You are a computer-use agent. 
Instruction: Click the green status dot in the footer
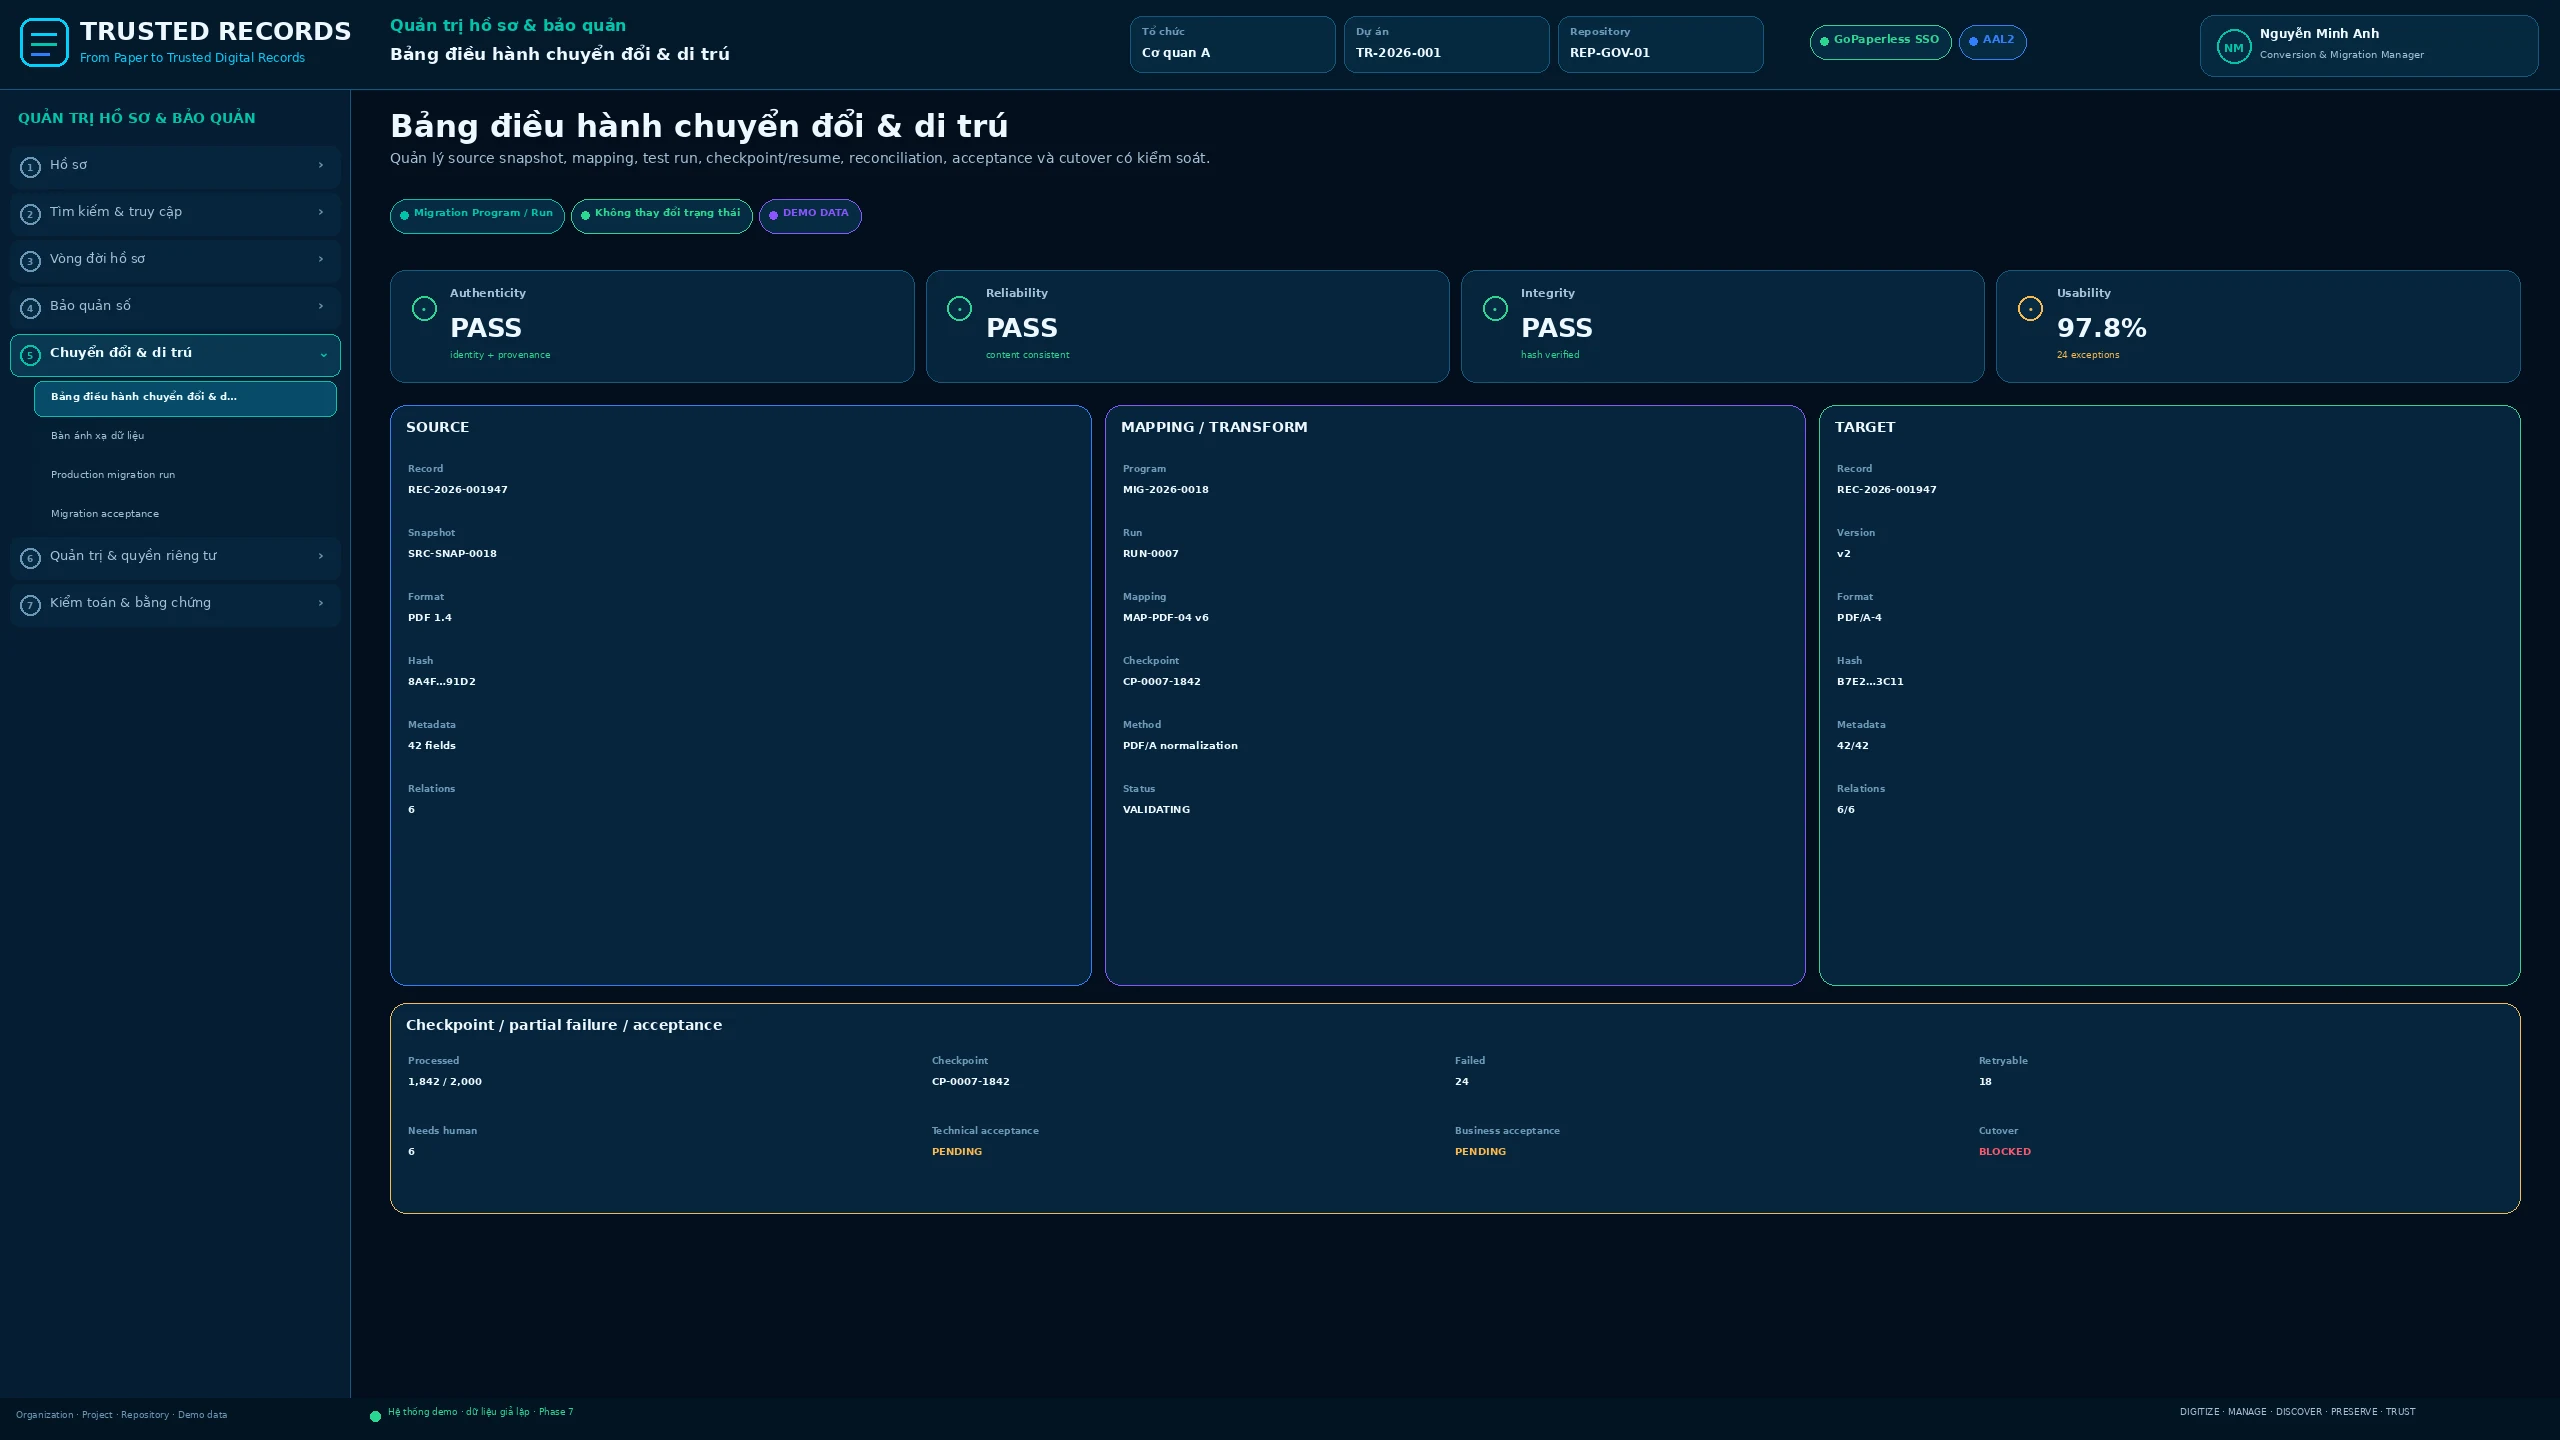tap(375, 1416)
